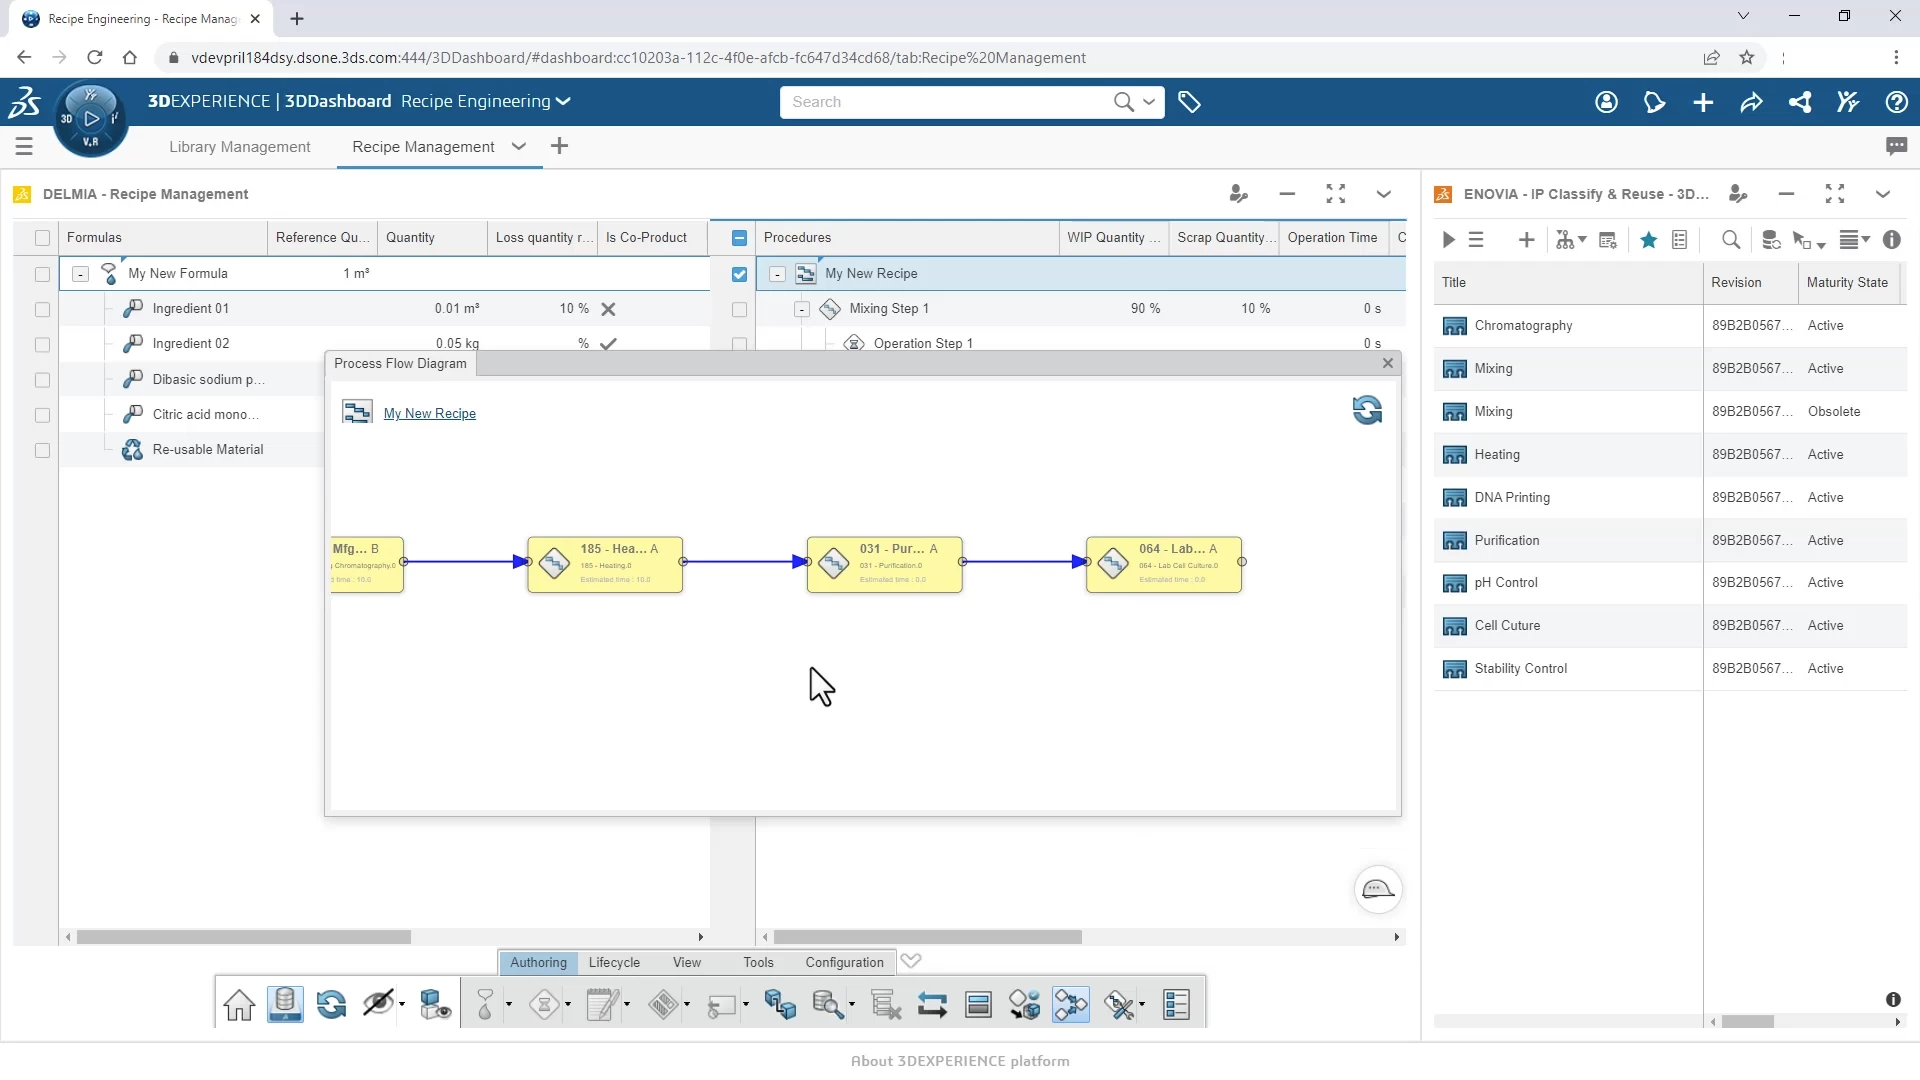
Task: Collapse the Mixing Step 1 node
Action: (802, 309)
